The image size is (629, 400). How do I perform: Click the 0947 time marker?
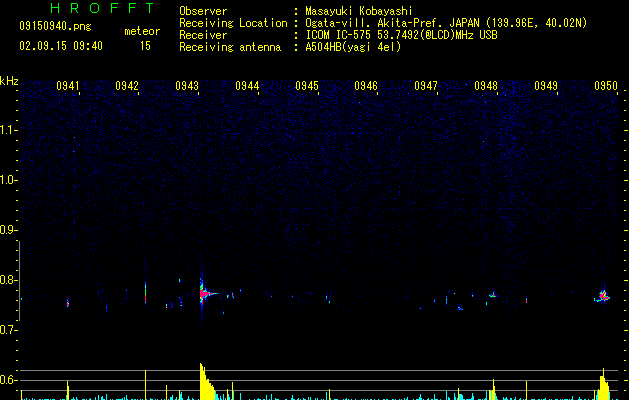426,86
